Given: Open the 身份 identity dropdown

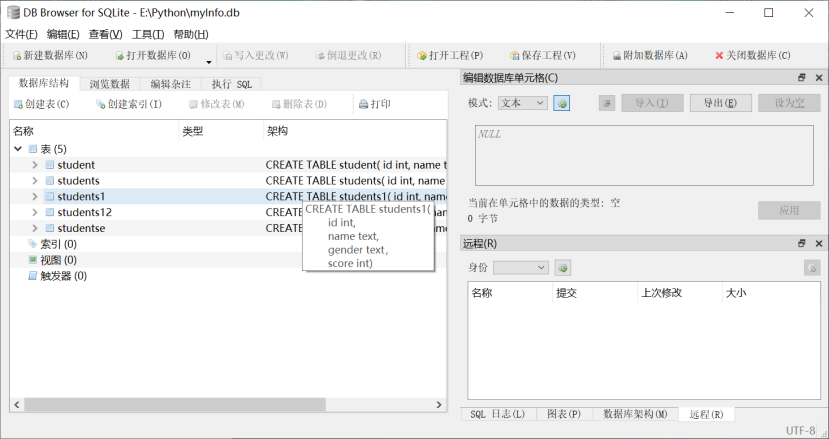Looking at the screenshot, I should pyautogui.click(x=521, y=268).
